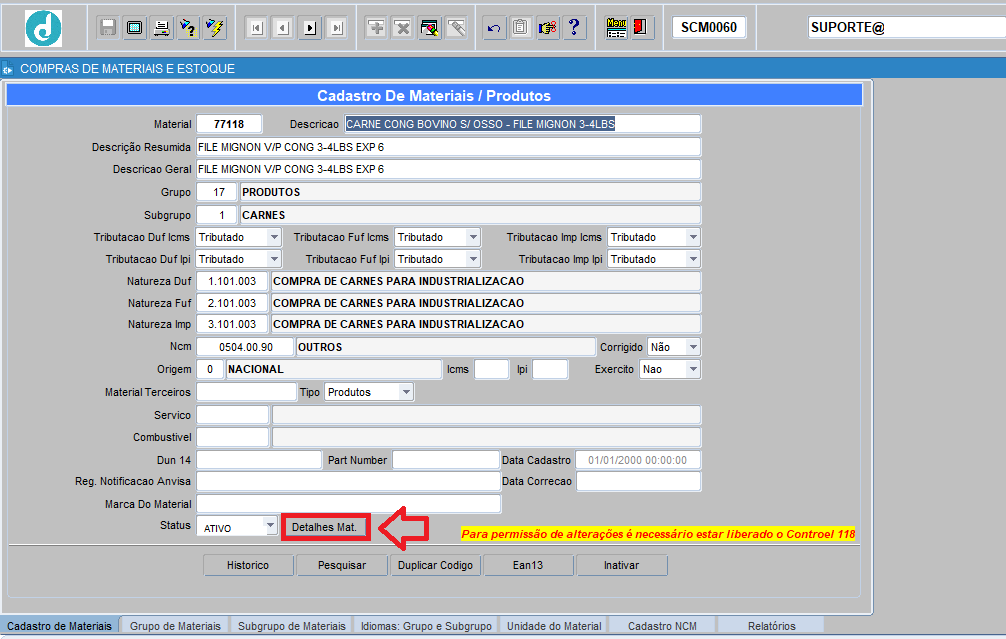Click the delete record X icon

403,28
